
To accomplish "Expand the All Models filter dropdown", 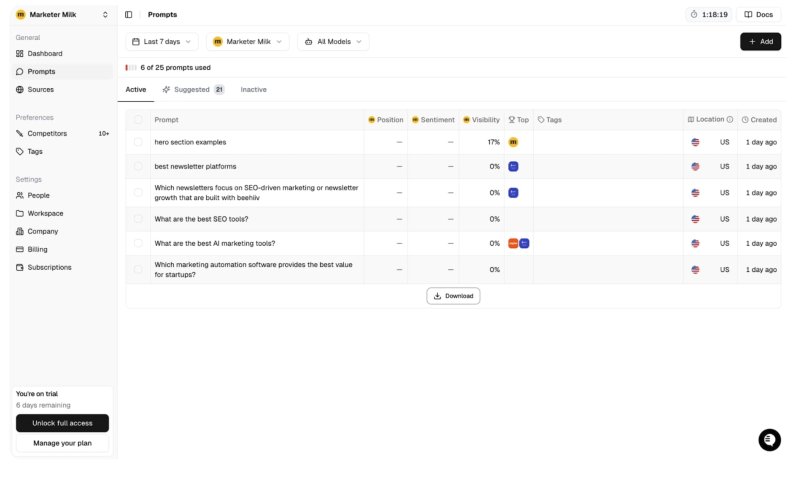I will pos(333,42).
